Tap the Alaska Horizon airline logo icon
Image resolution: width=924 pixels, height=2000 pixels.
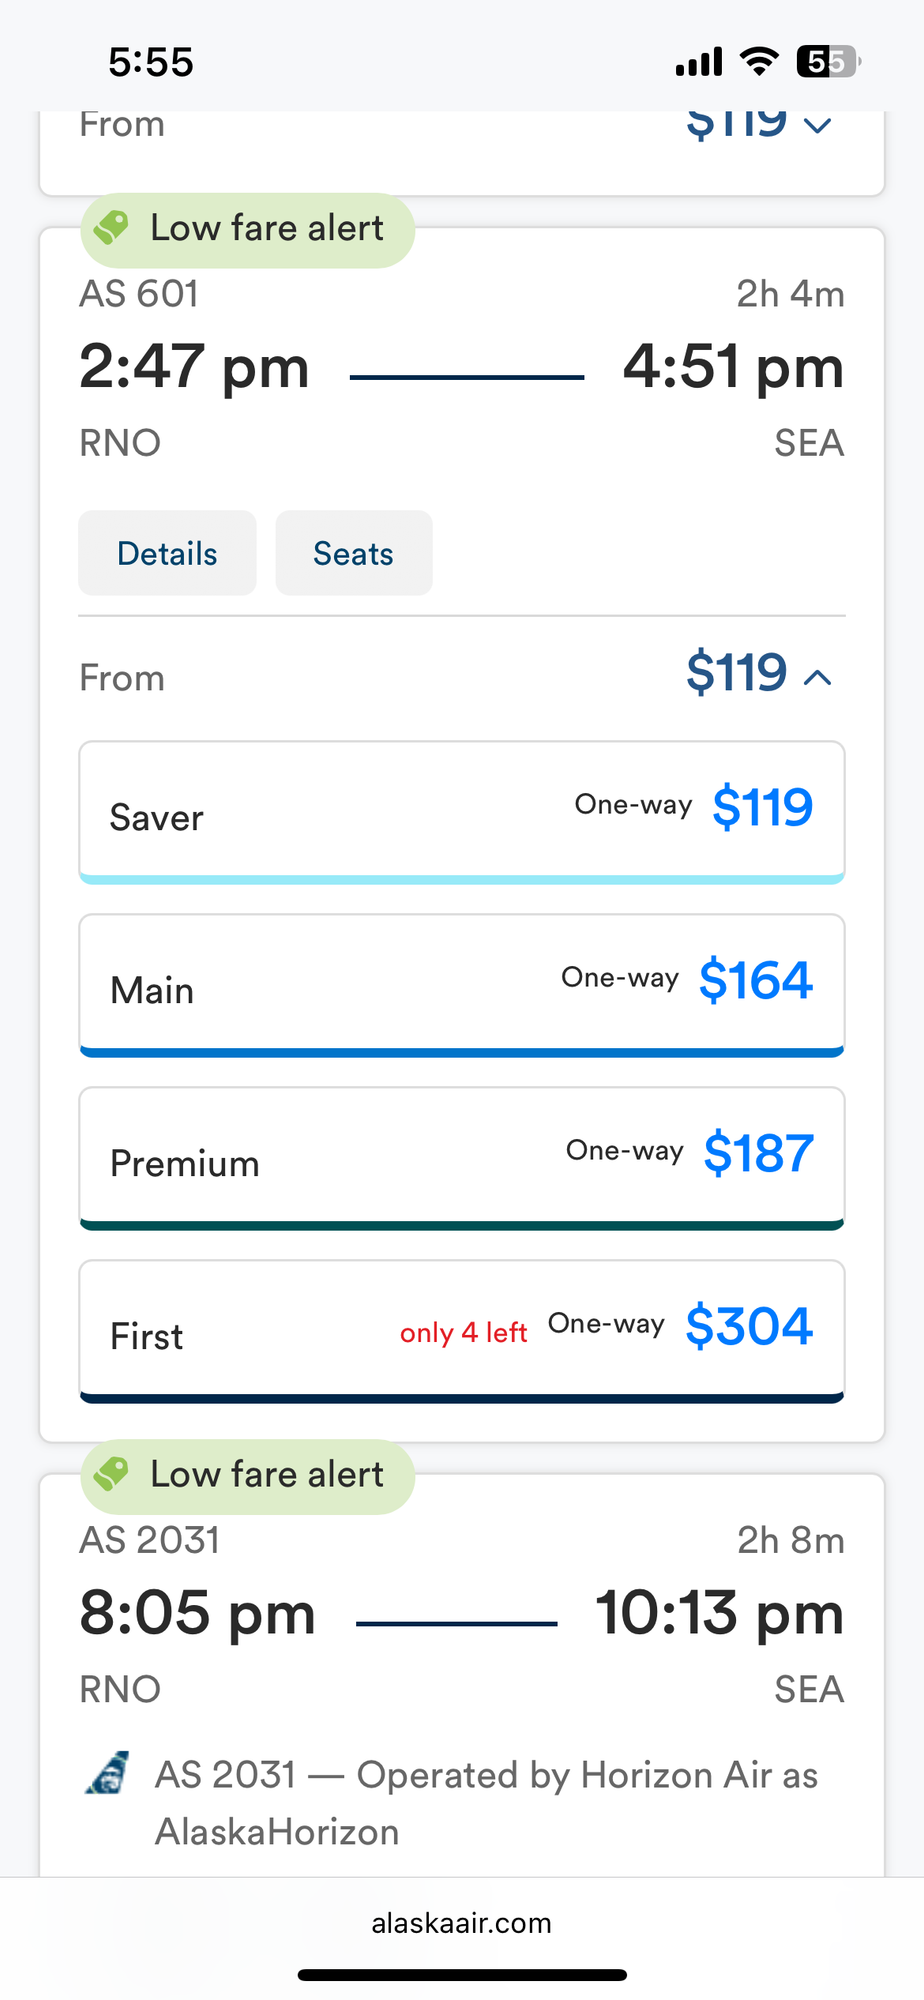coord(107,1774)
